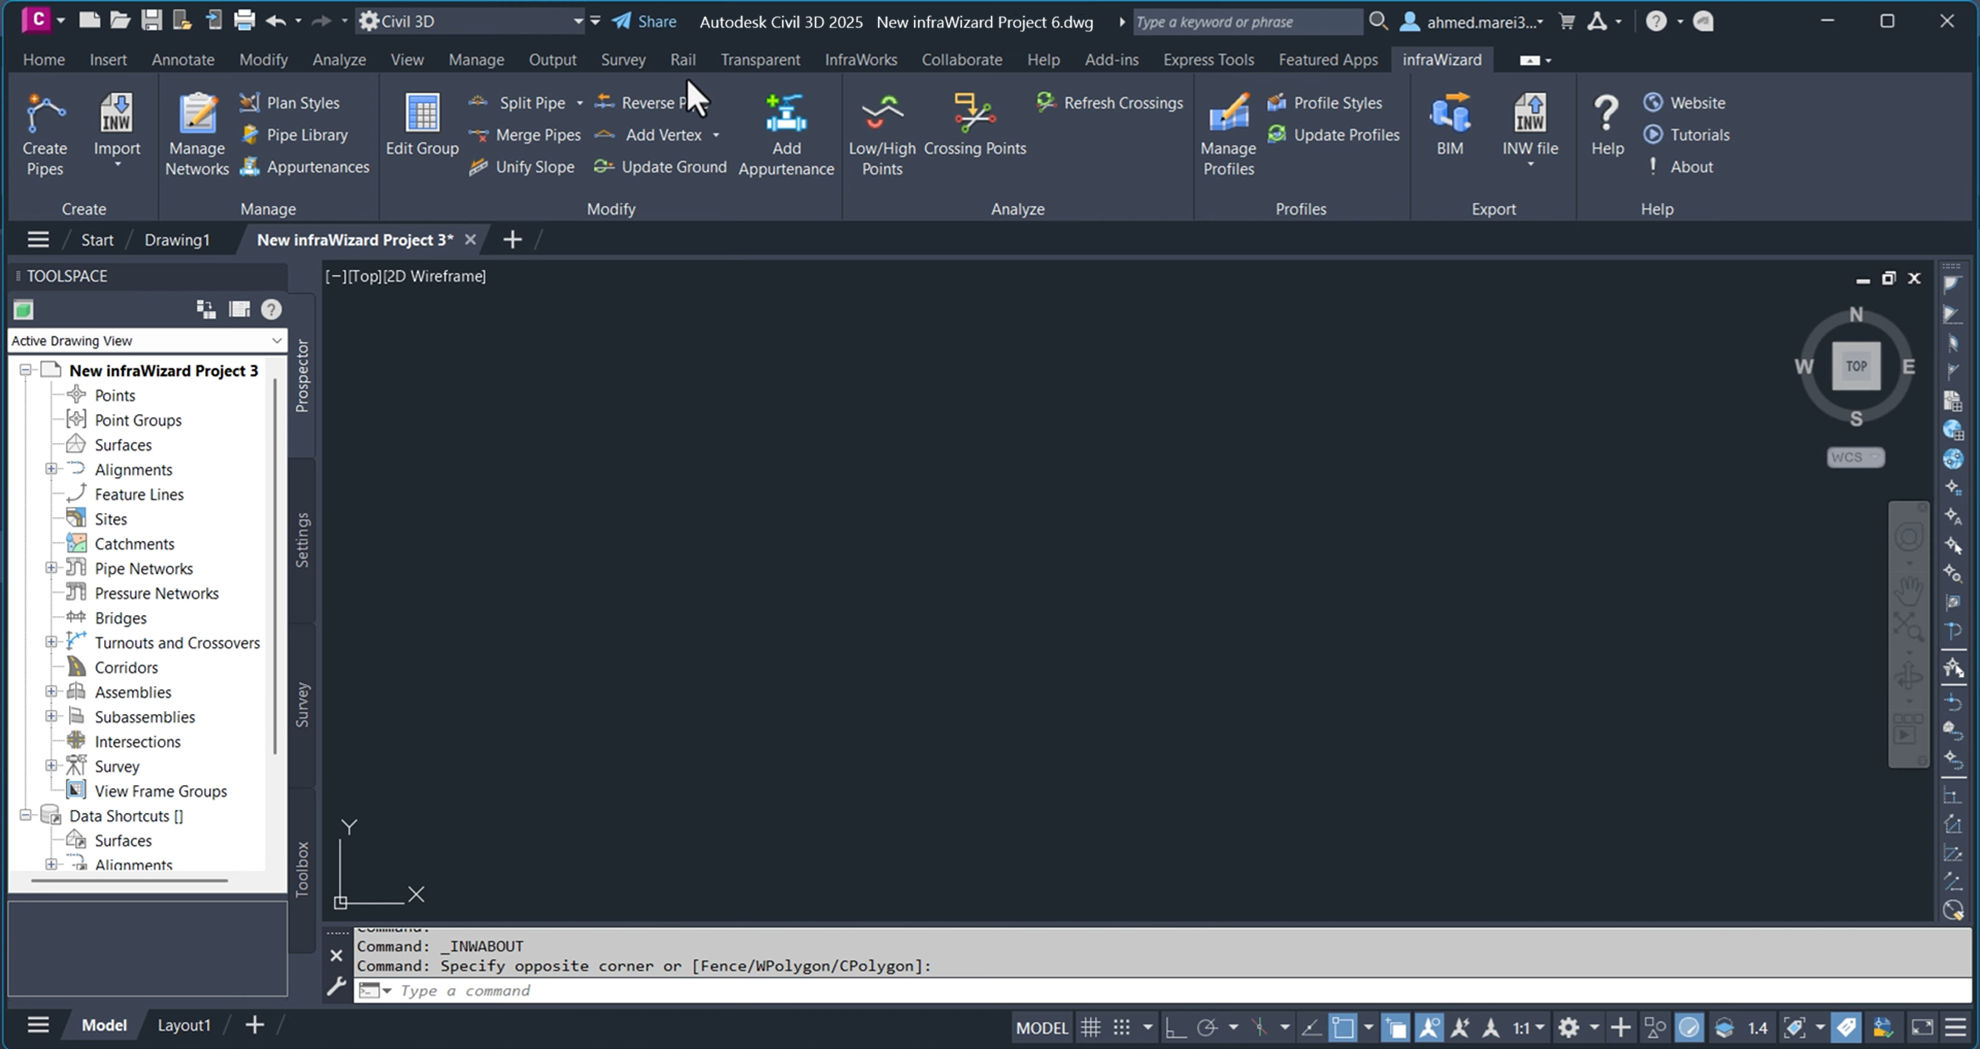
Task: Open Plan Styles
Action: pos(290,102)
